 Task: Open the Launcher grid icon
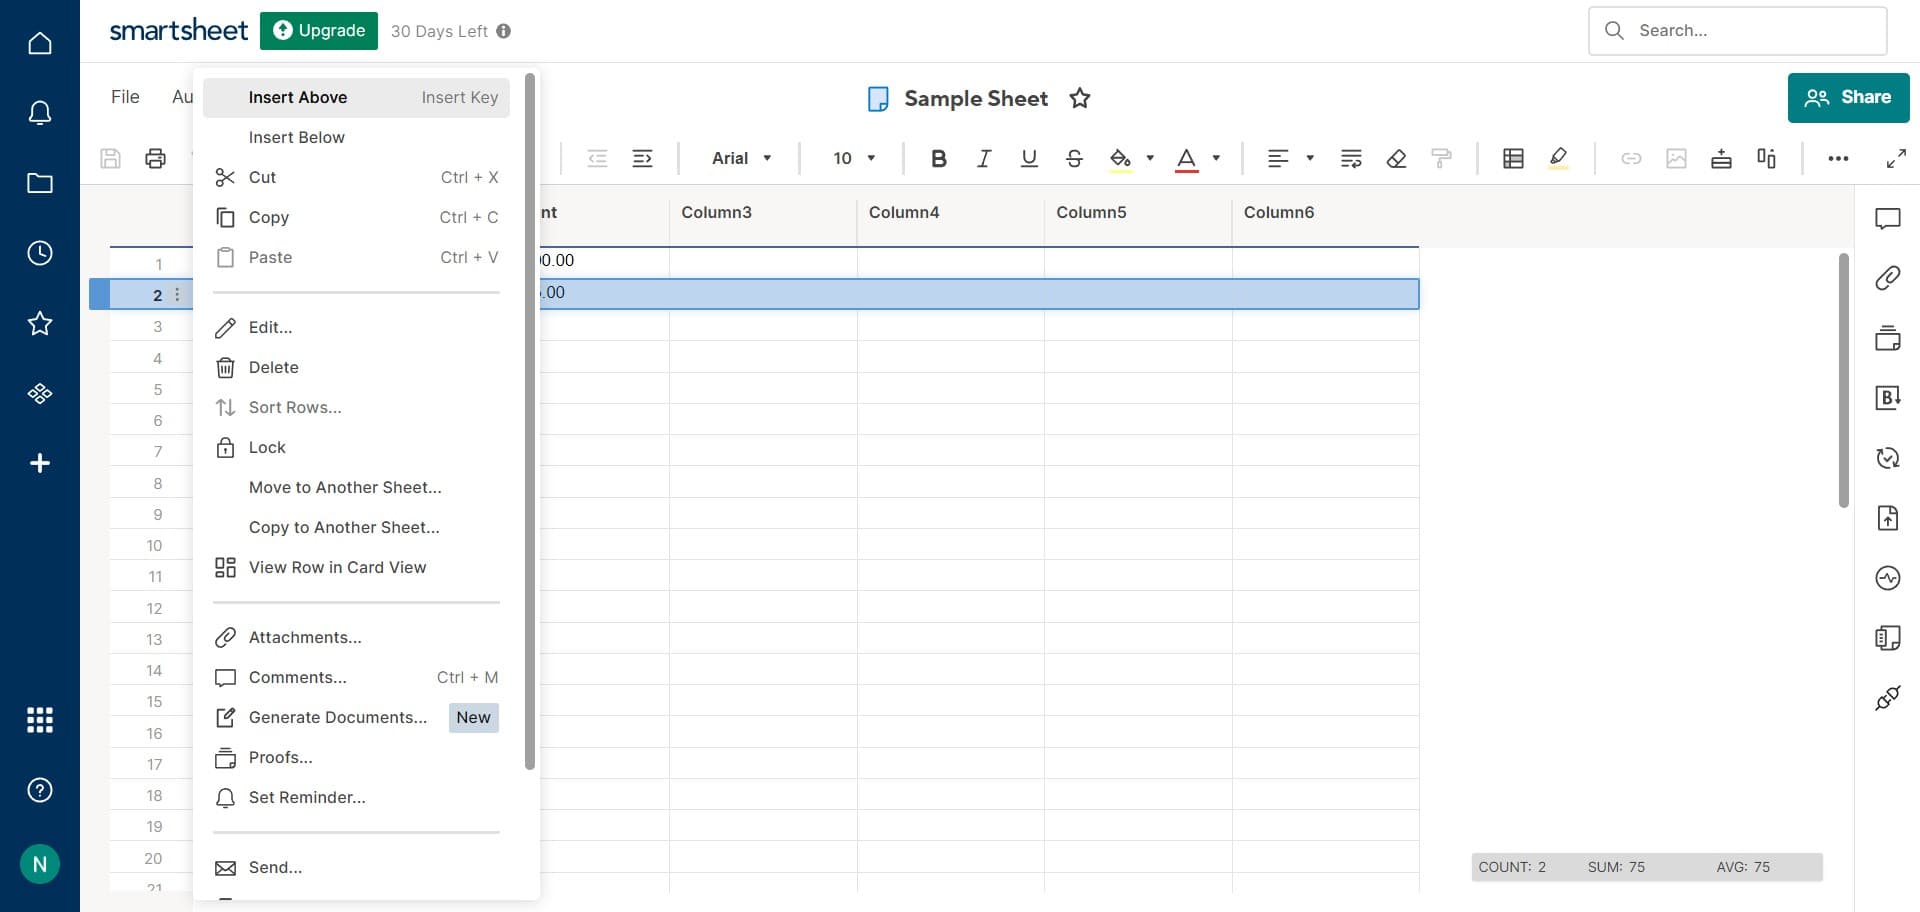[40, 720]
